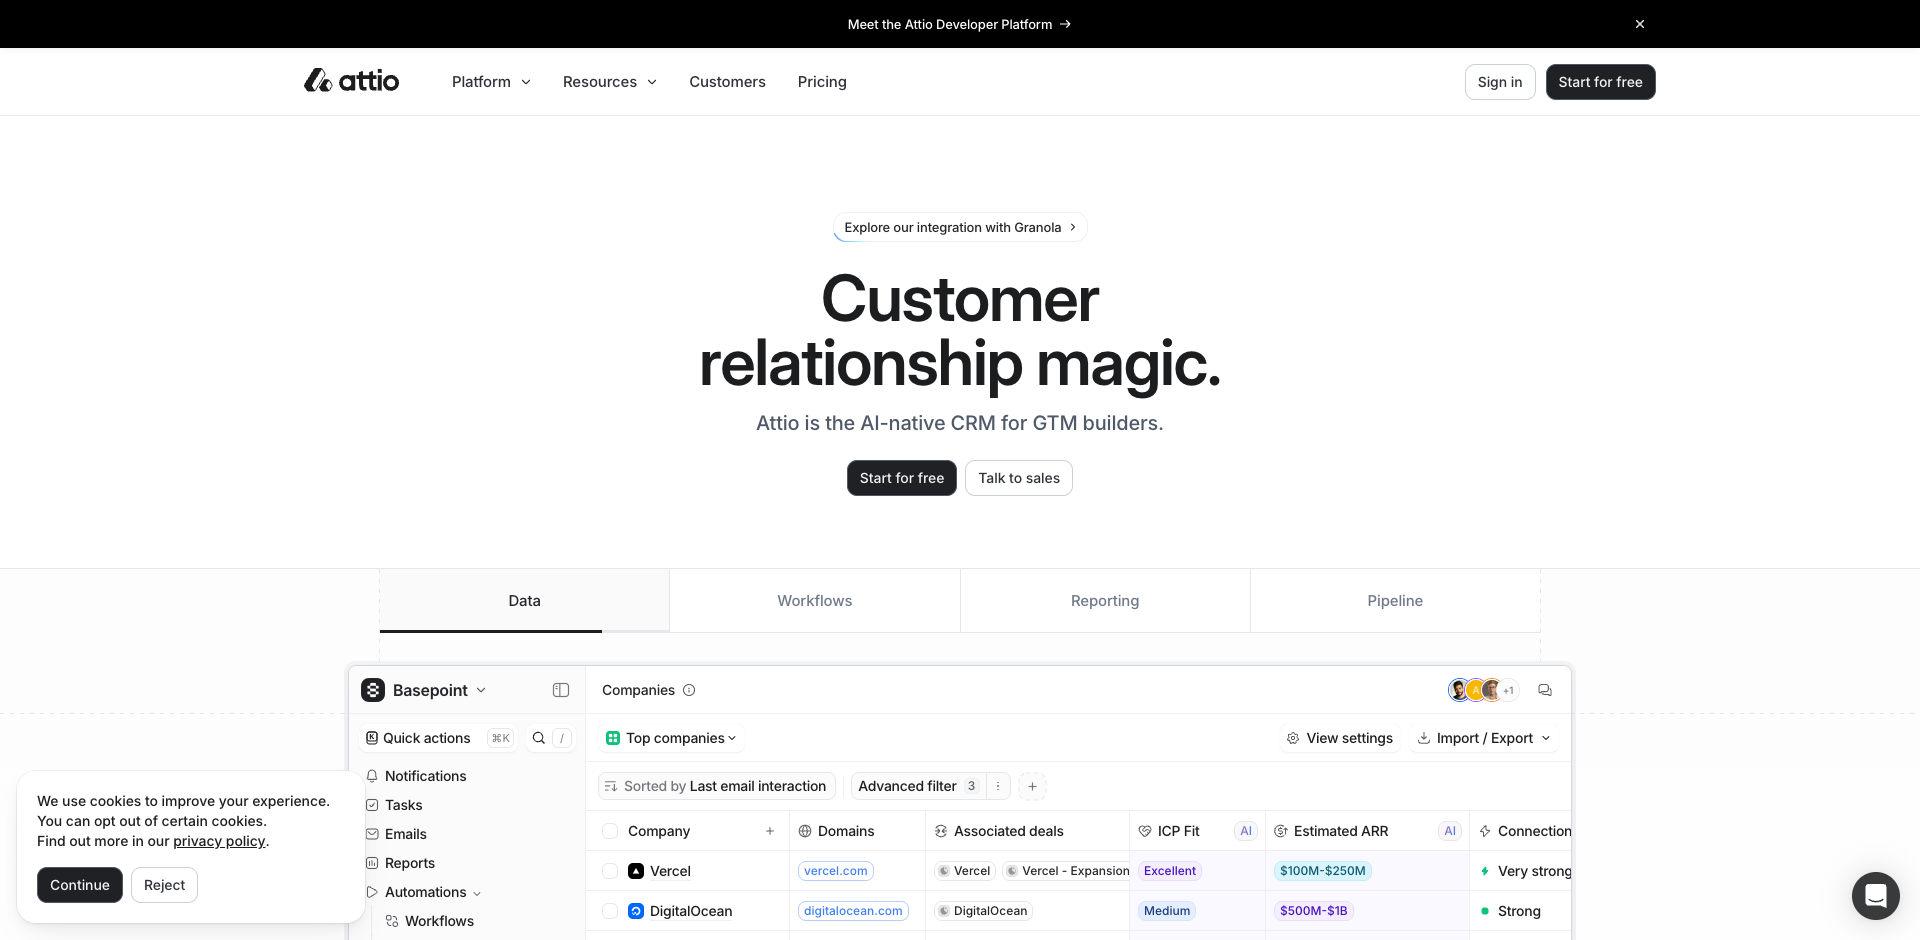Toggle the select-all checkbox in Company header
This screenshot has height=940, width=1920.
(x=610, y=831)
